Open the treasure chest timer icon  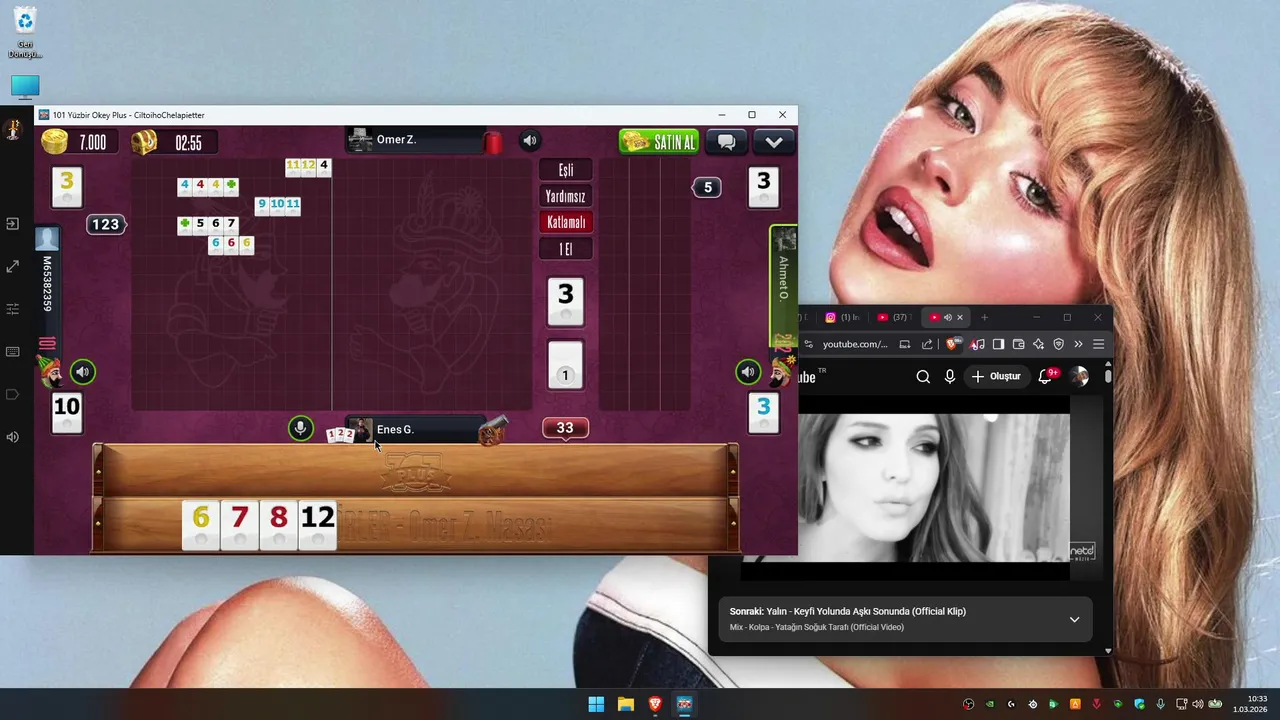point(145,142)
